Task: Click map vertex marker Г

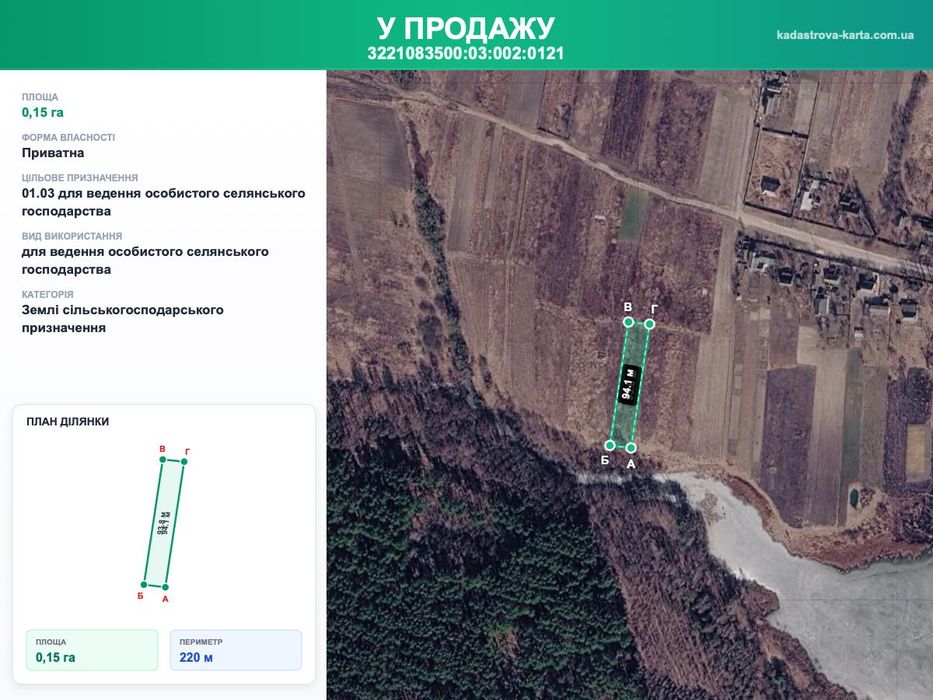Action: coord(650,324)
